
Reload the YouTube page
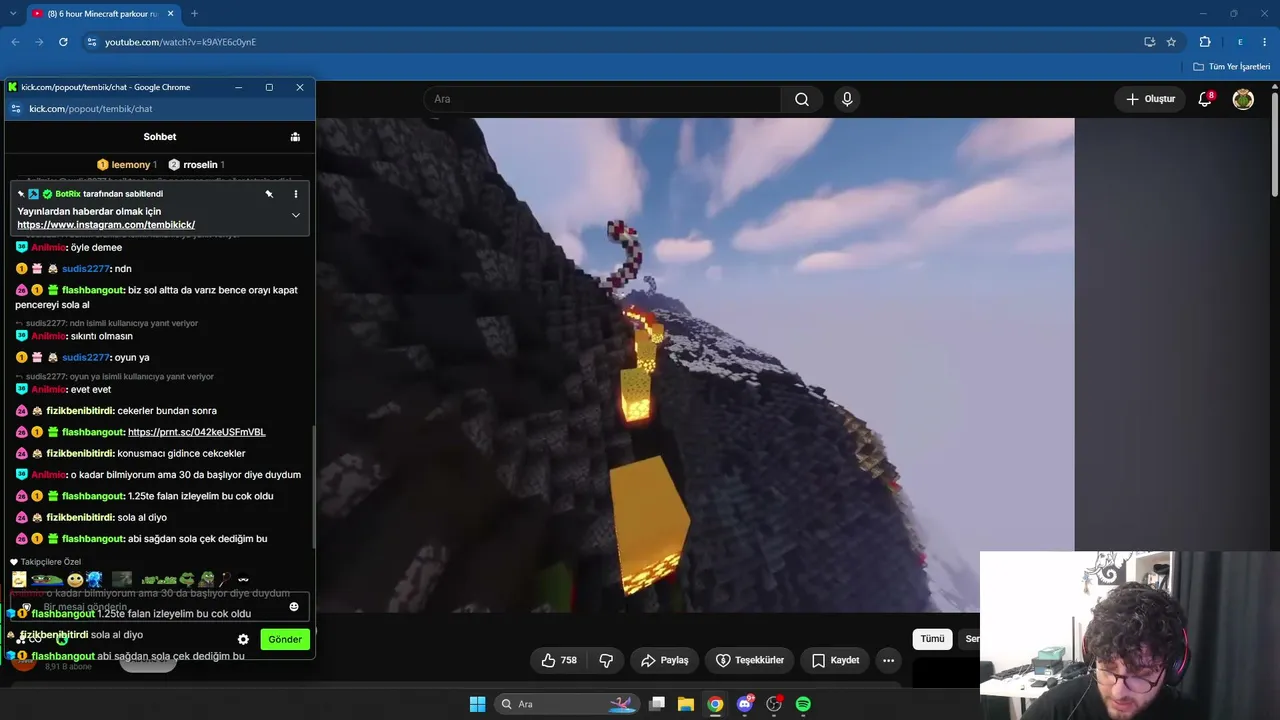point(63,42)
